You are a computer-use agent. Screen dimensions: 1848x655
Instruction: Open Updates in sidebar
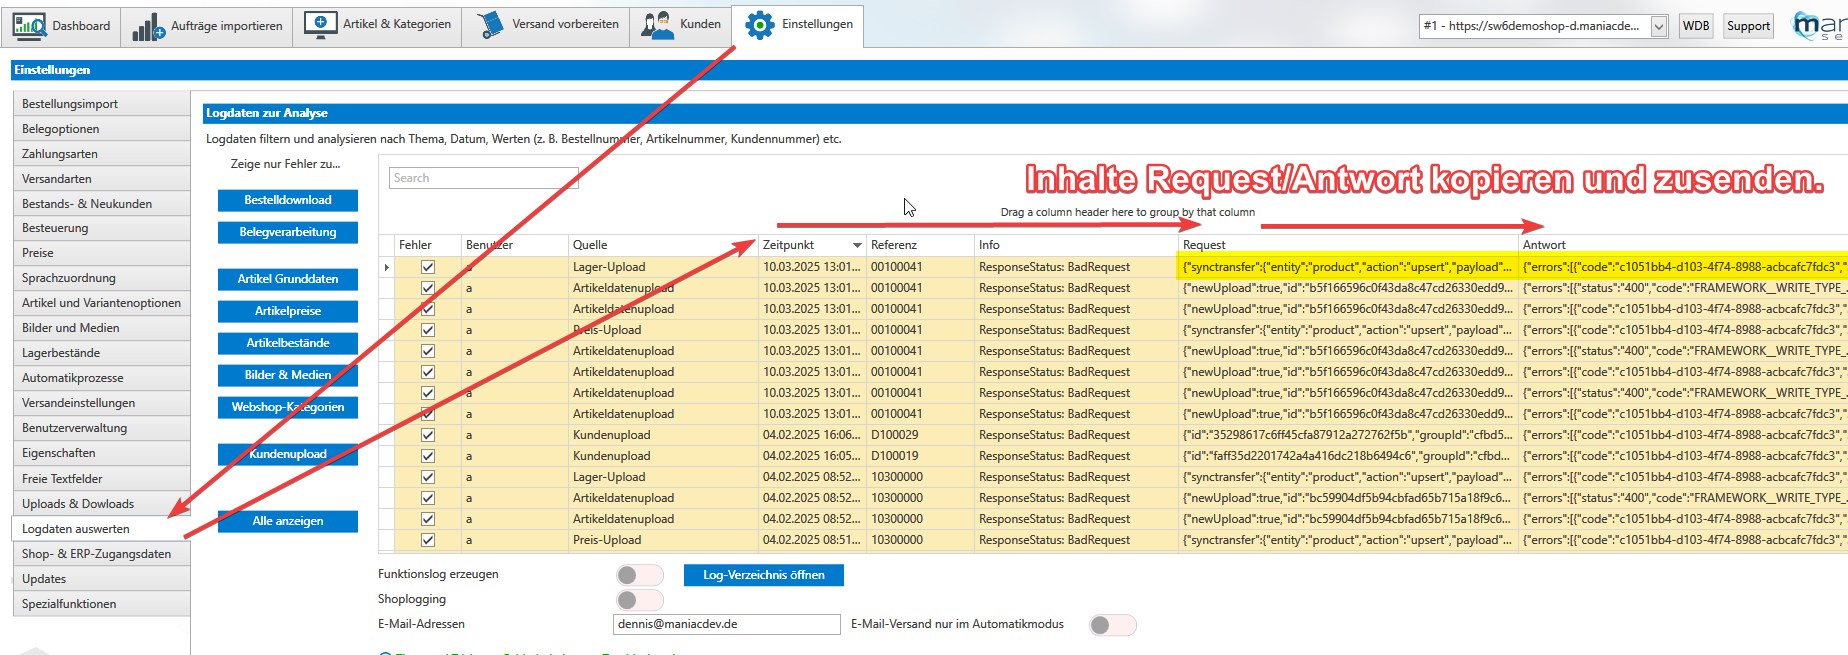click(102, 579)
